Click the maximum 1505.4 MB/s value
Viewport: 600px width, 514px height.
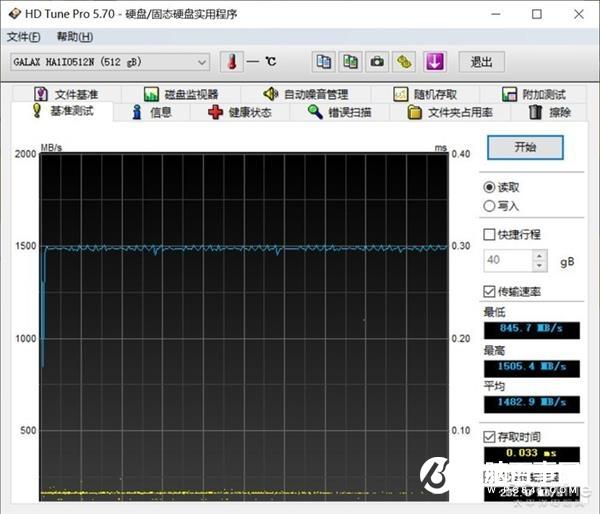coord(532,368)
